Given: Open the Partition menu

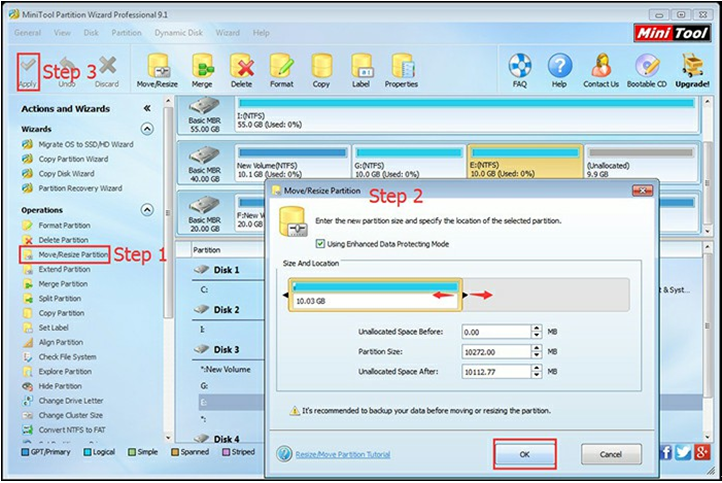Looking at the screenshot, I should tap(127, 33).
